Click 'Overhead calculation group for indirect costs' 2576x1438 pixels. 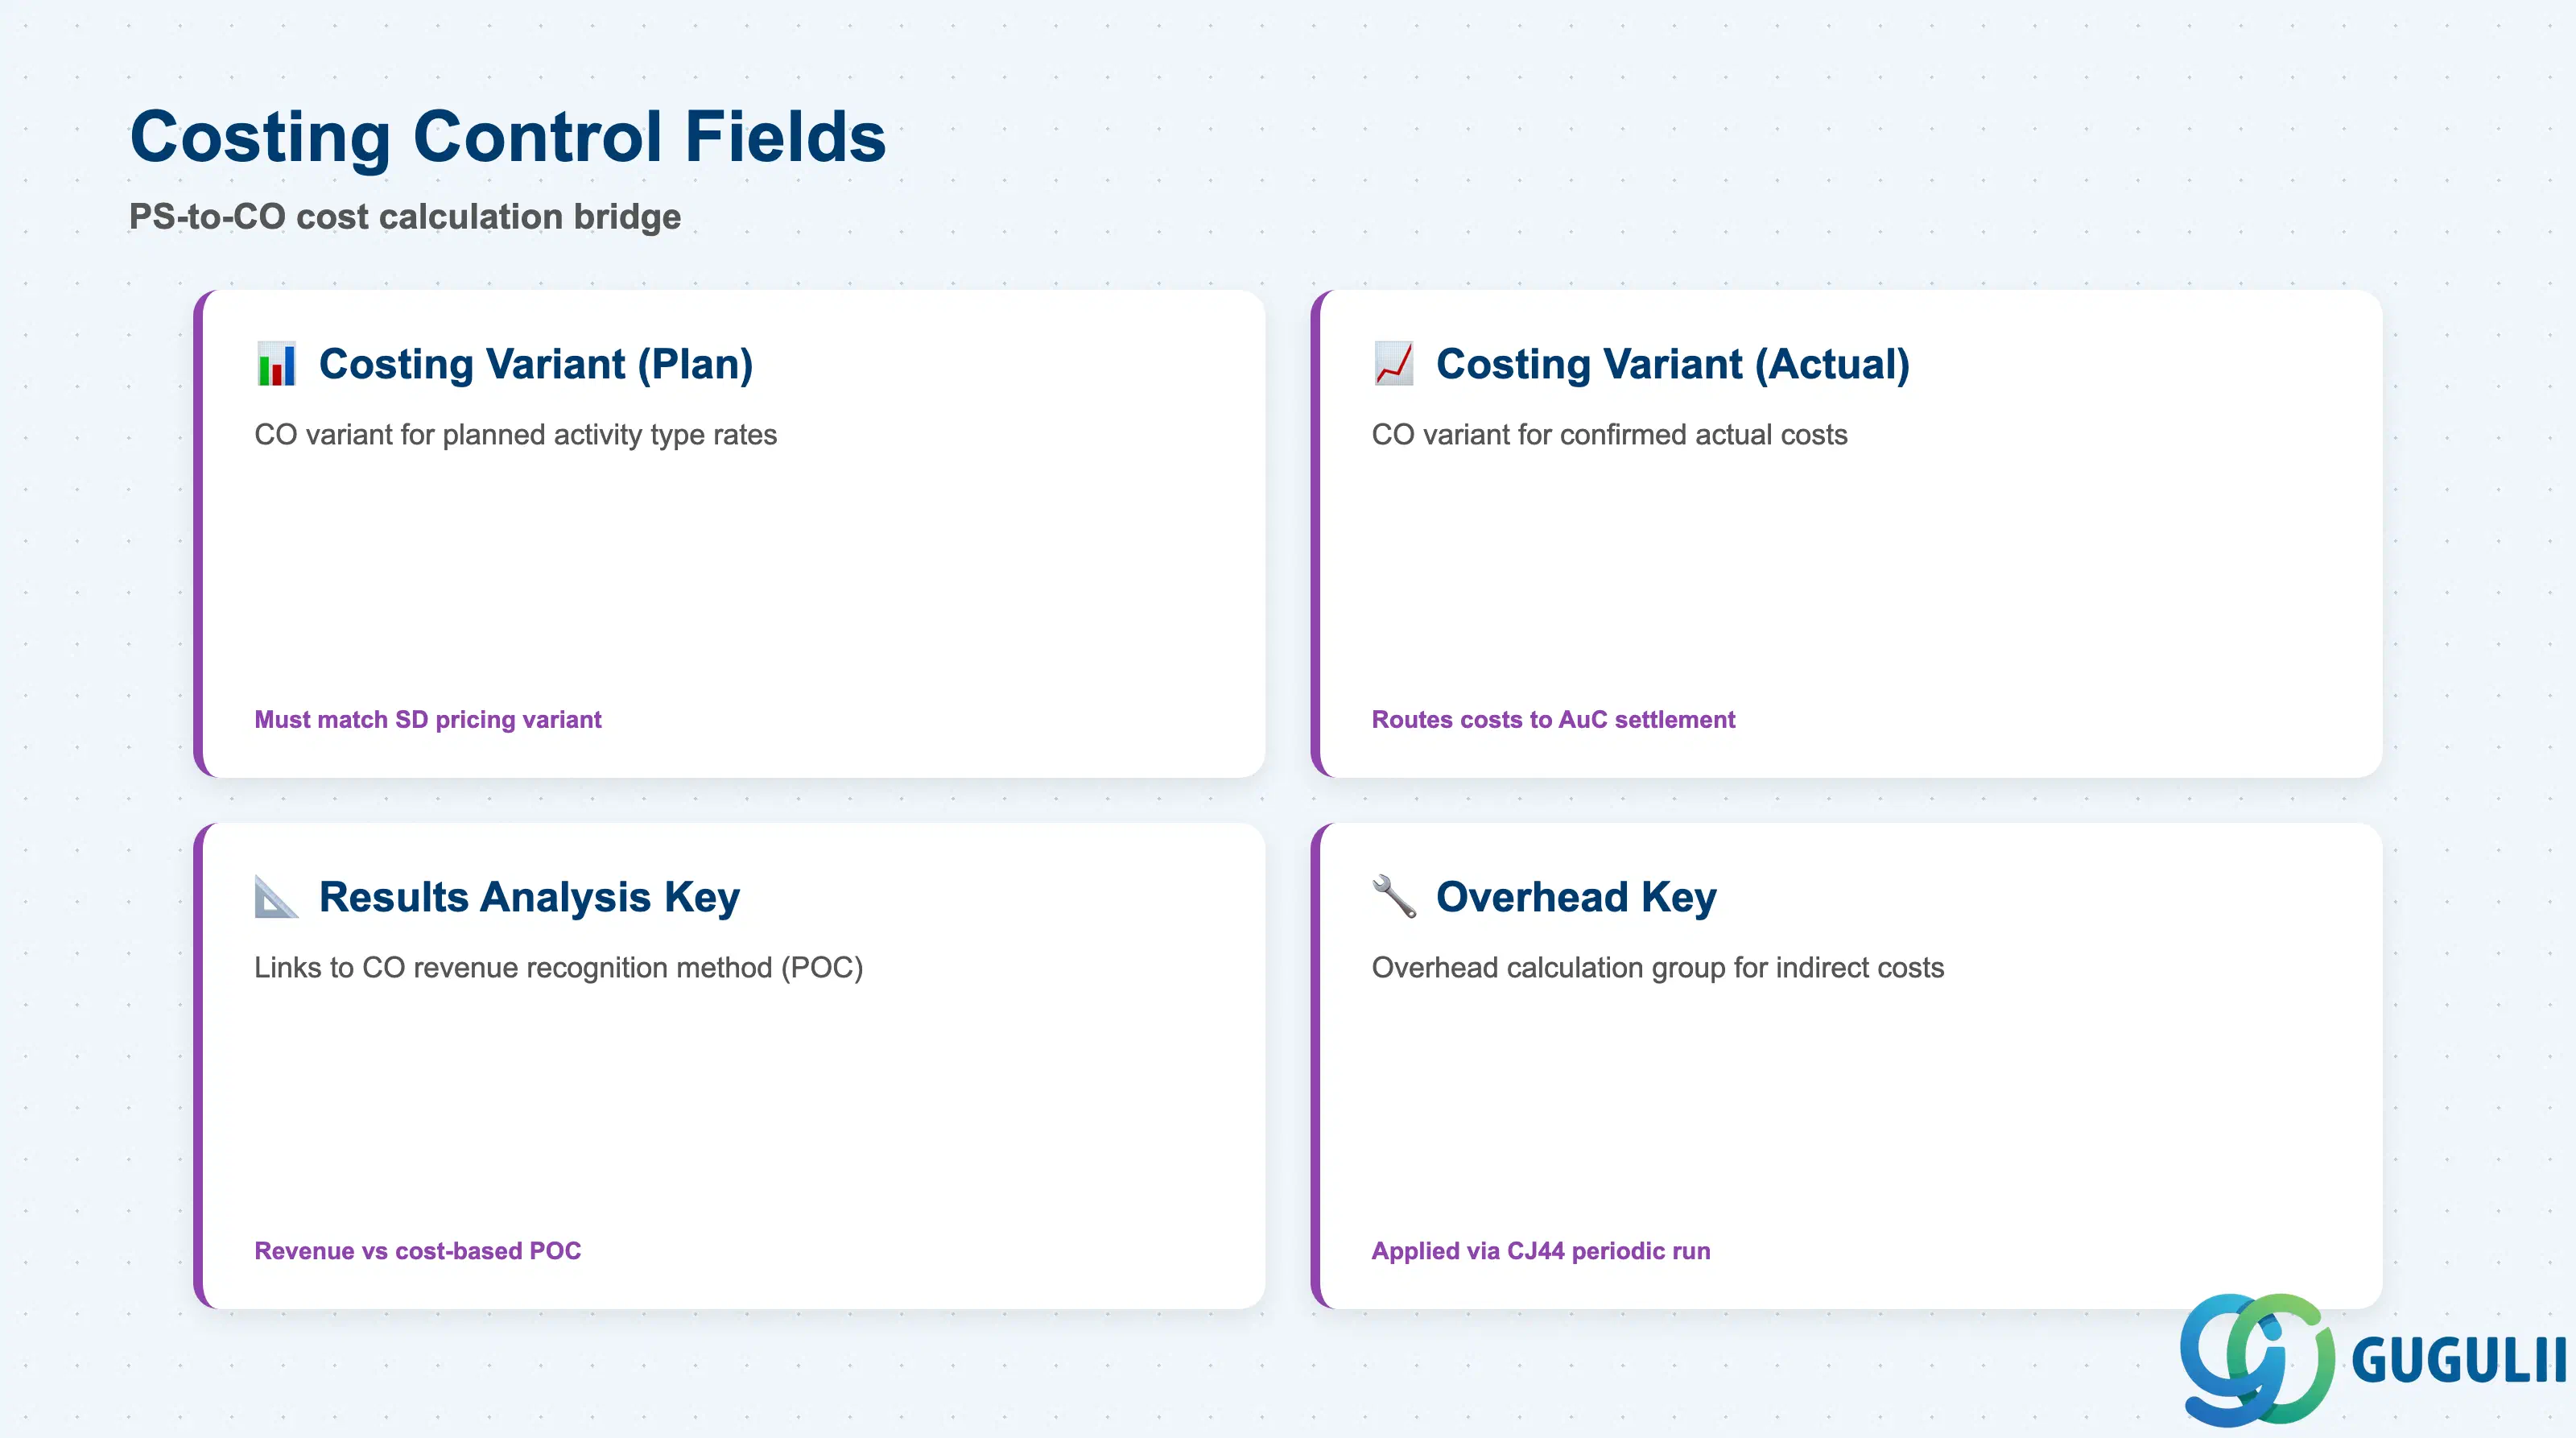coord(1658,968)
